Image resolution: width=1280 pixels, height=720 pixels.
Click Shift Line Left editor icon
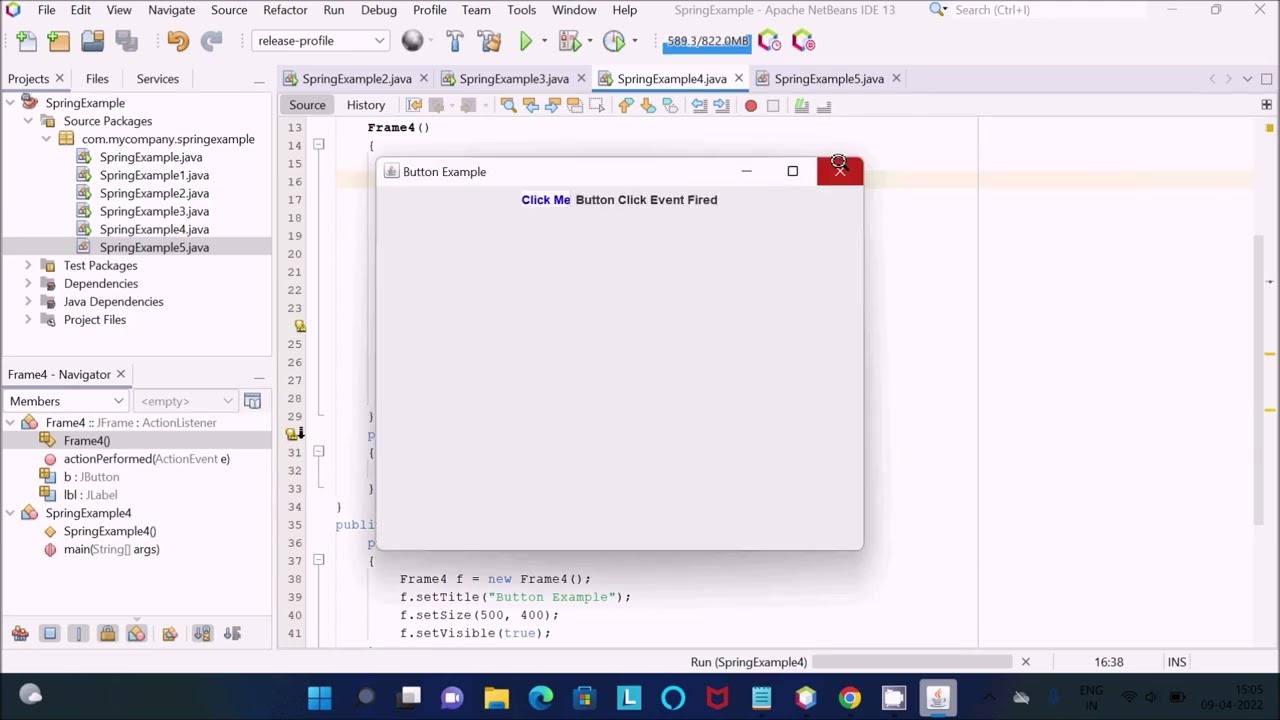pos(699,105)
